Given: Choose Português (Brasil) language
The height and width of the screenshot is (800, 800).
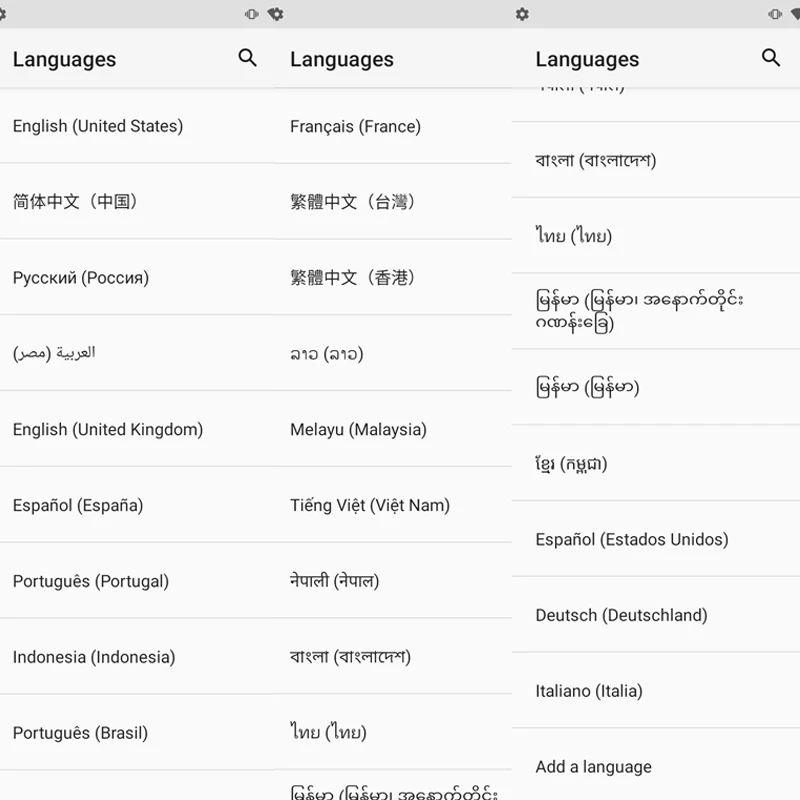Looking at the screenshot, I should (138, 733).
